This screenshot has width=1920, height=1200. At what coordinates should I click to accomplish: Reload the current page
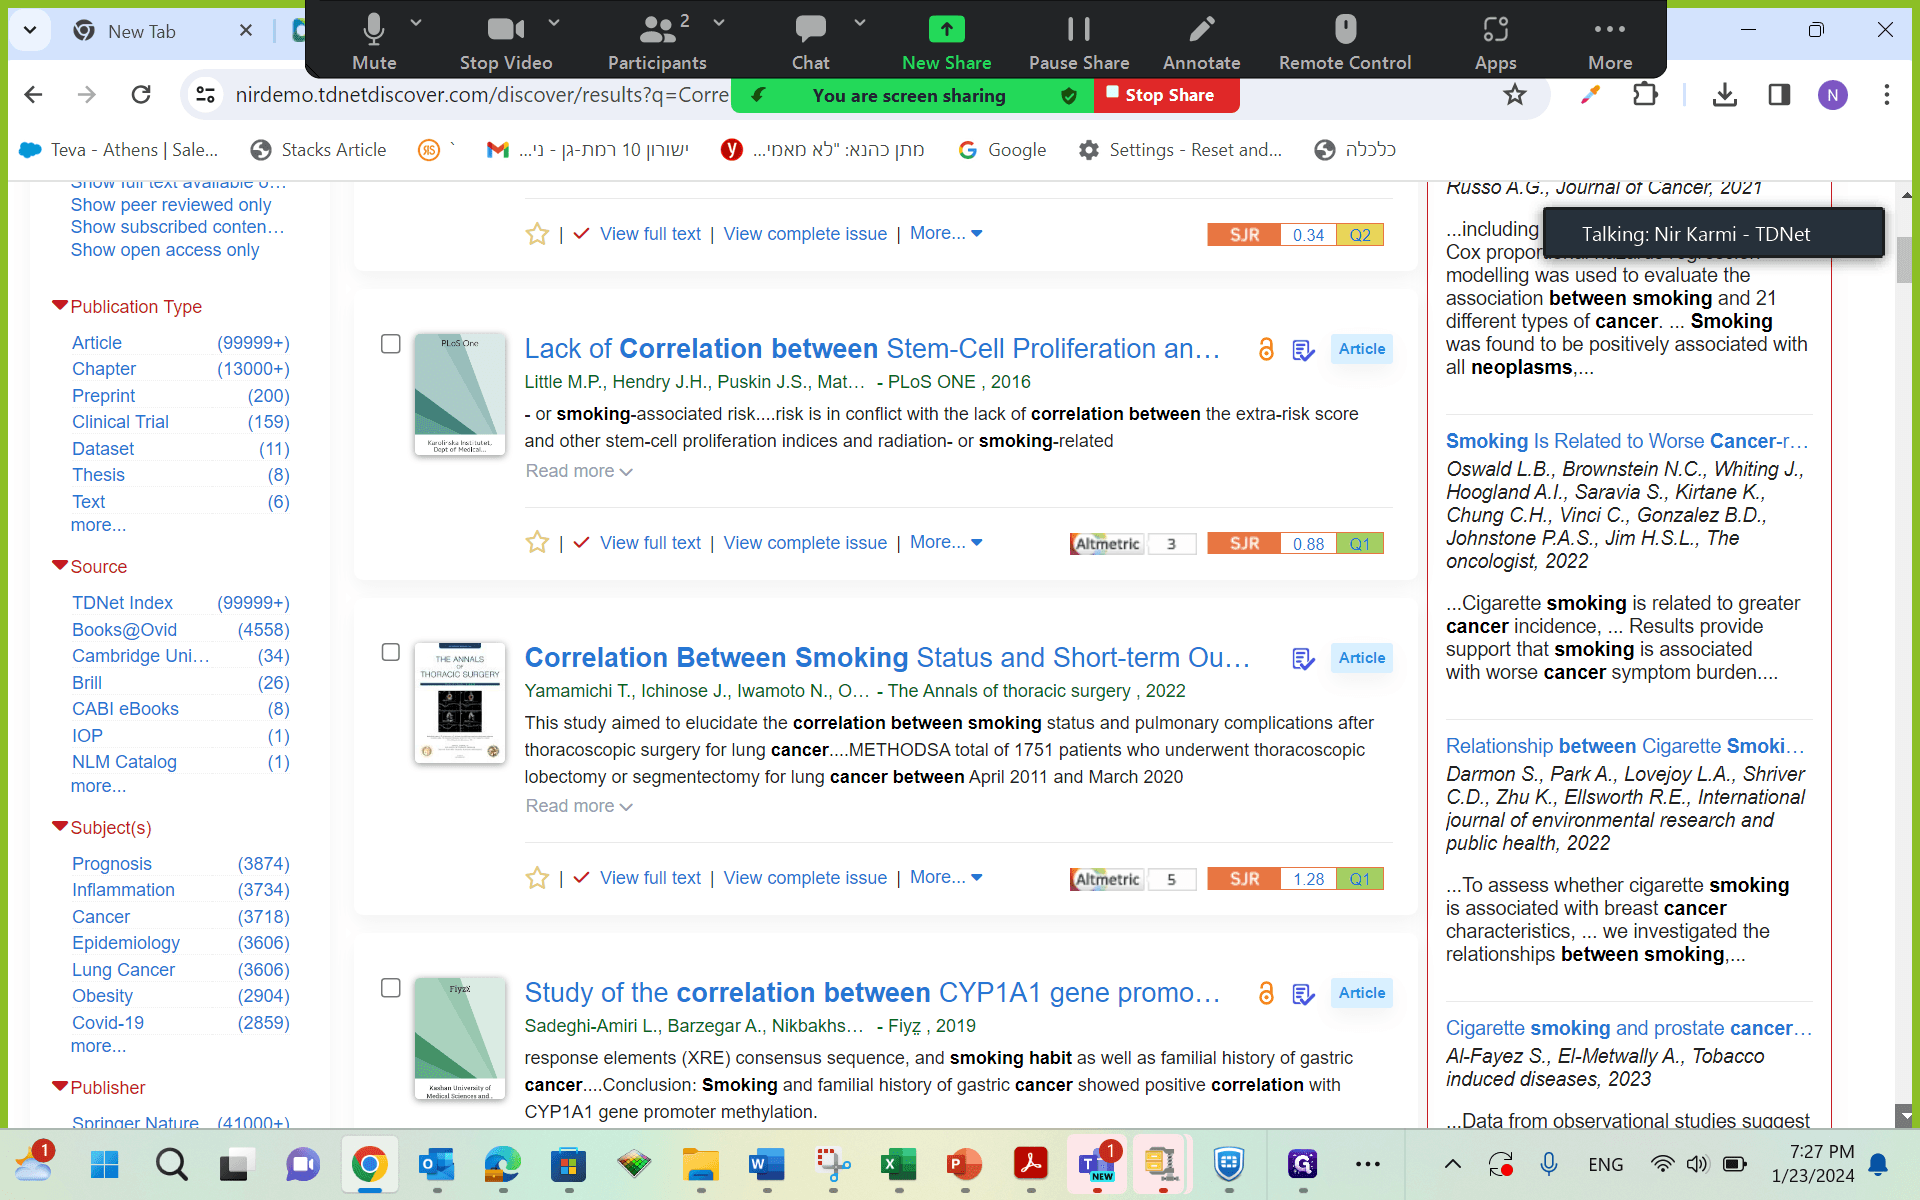(x=141, y=95)
